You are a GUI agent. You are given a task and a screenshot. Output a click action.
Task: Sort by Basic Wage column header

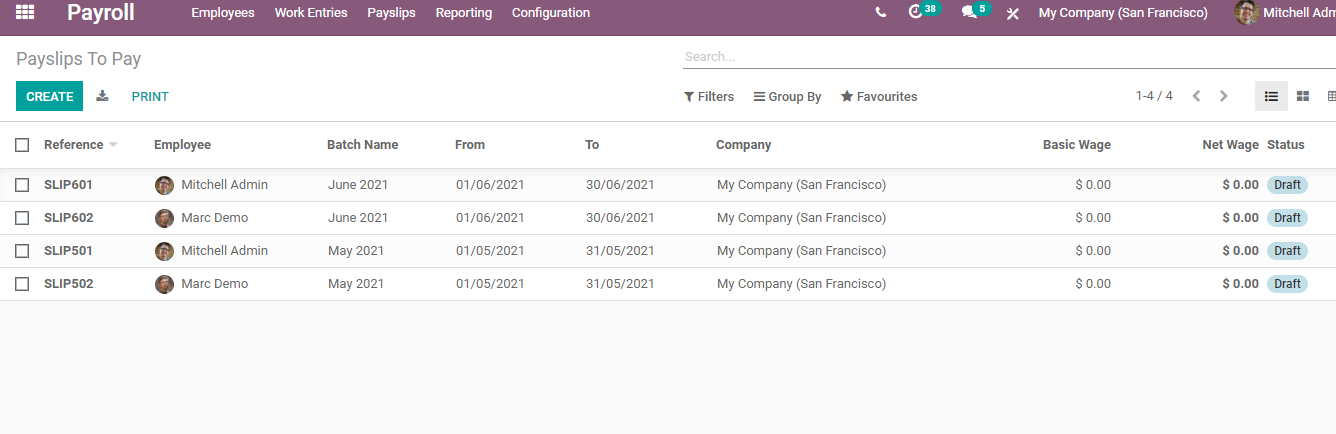click(x=1077, y=145)
